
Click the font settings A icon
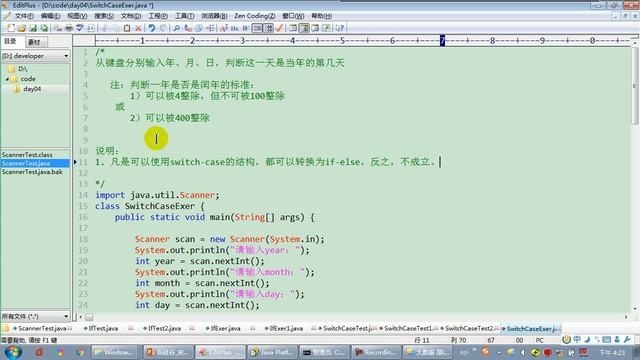click(224, 28)
